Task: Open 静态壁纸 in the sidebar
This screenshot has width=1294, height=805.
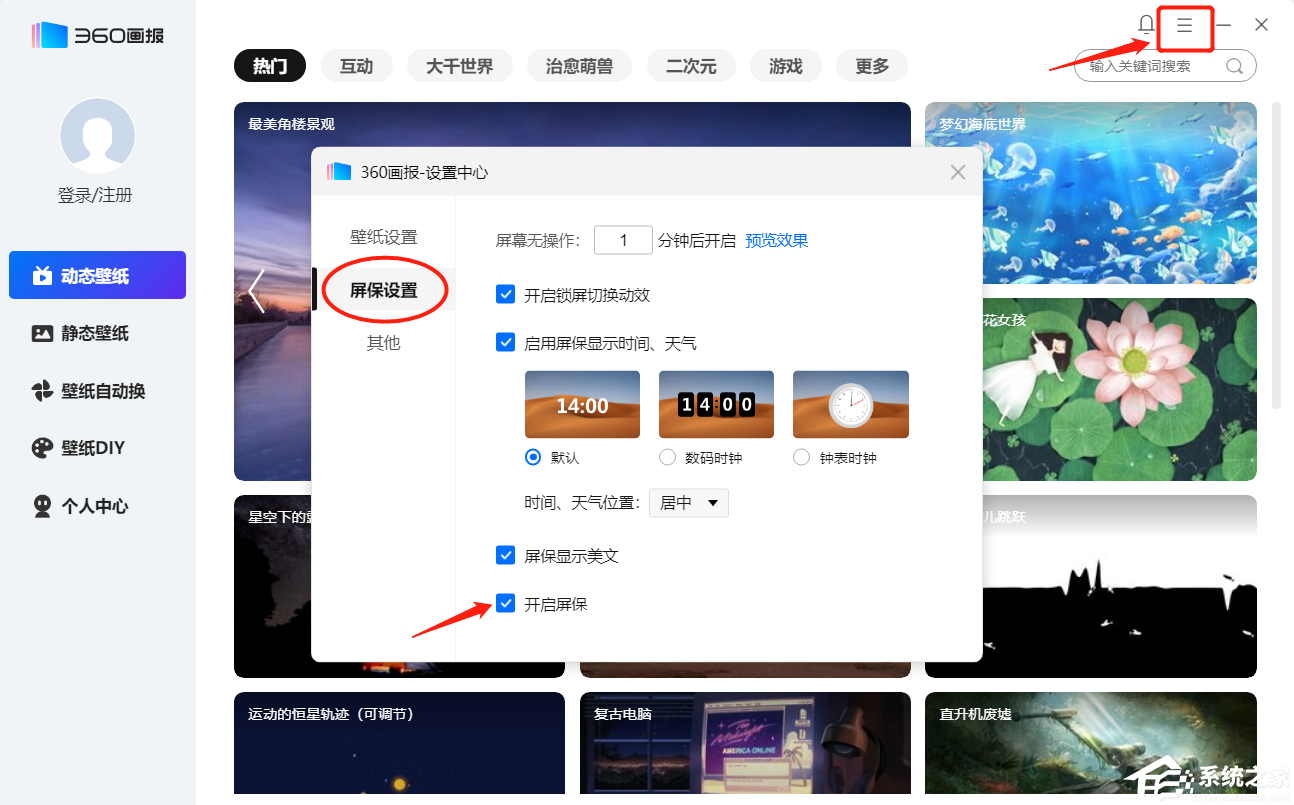Action: pos(97,333)
